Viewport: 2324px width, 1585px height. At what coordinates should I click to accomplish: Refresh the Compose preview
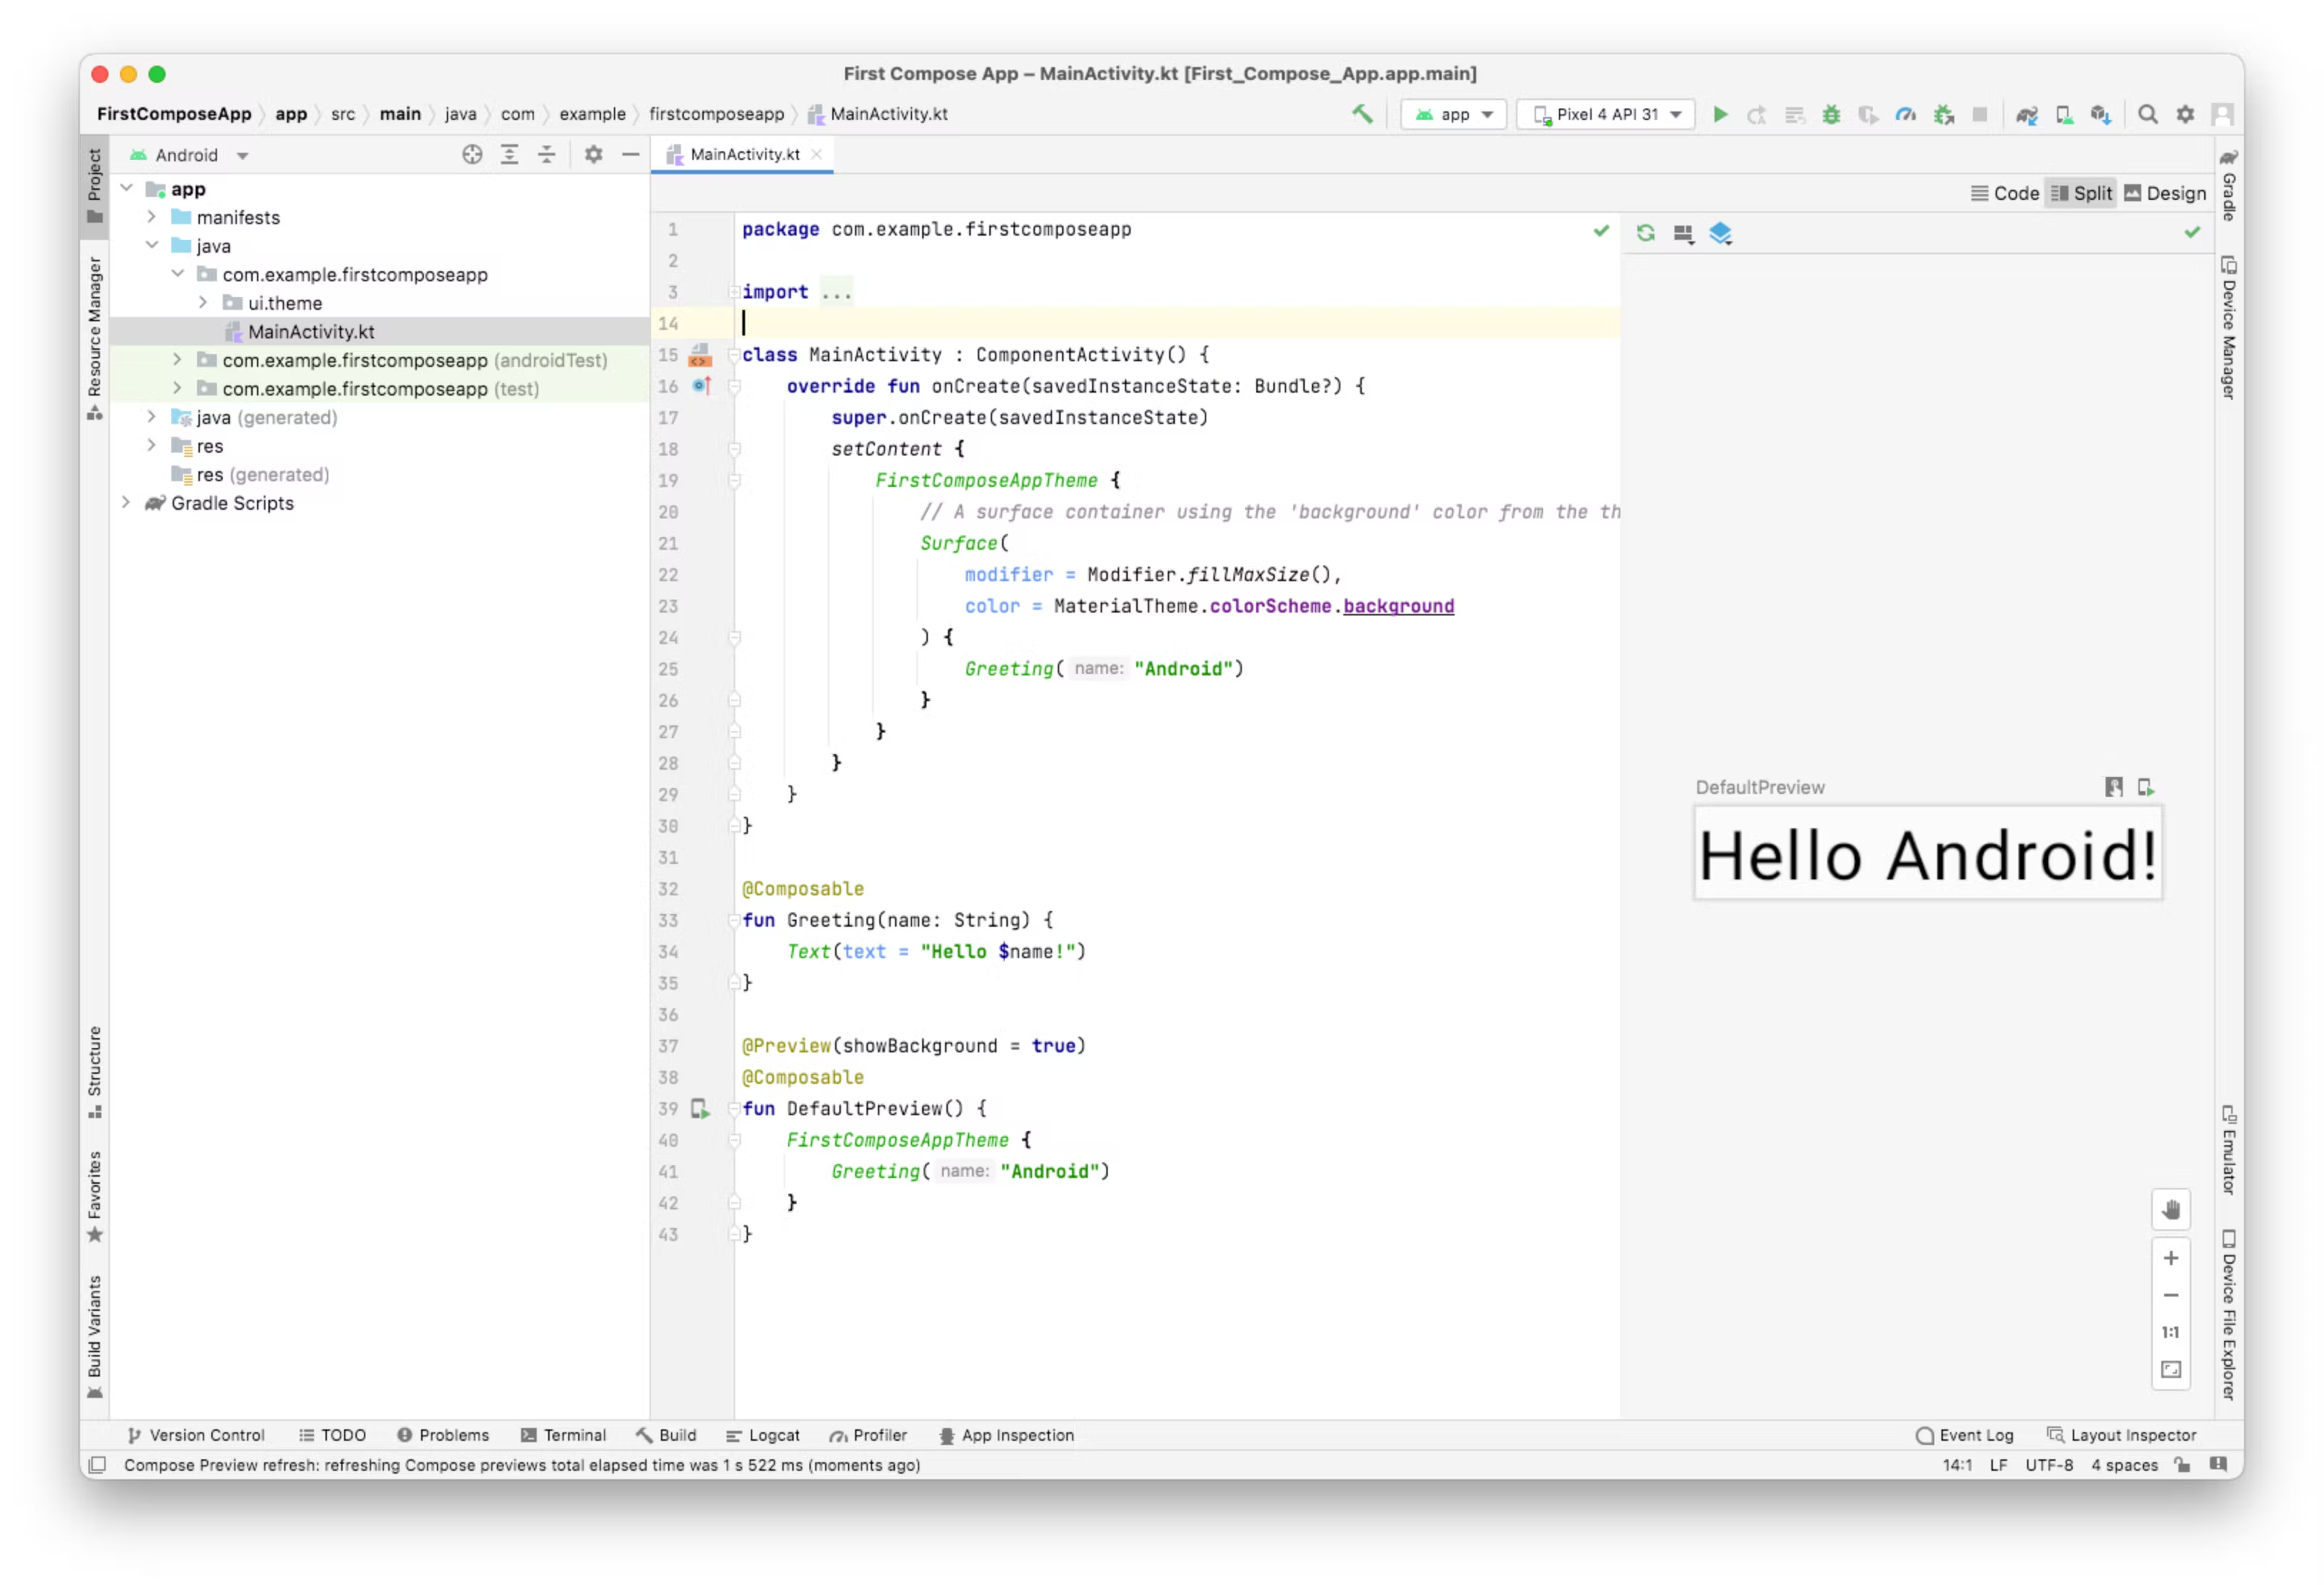[1645, 233]
